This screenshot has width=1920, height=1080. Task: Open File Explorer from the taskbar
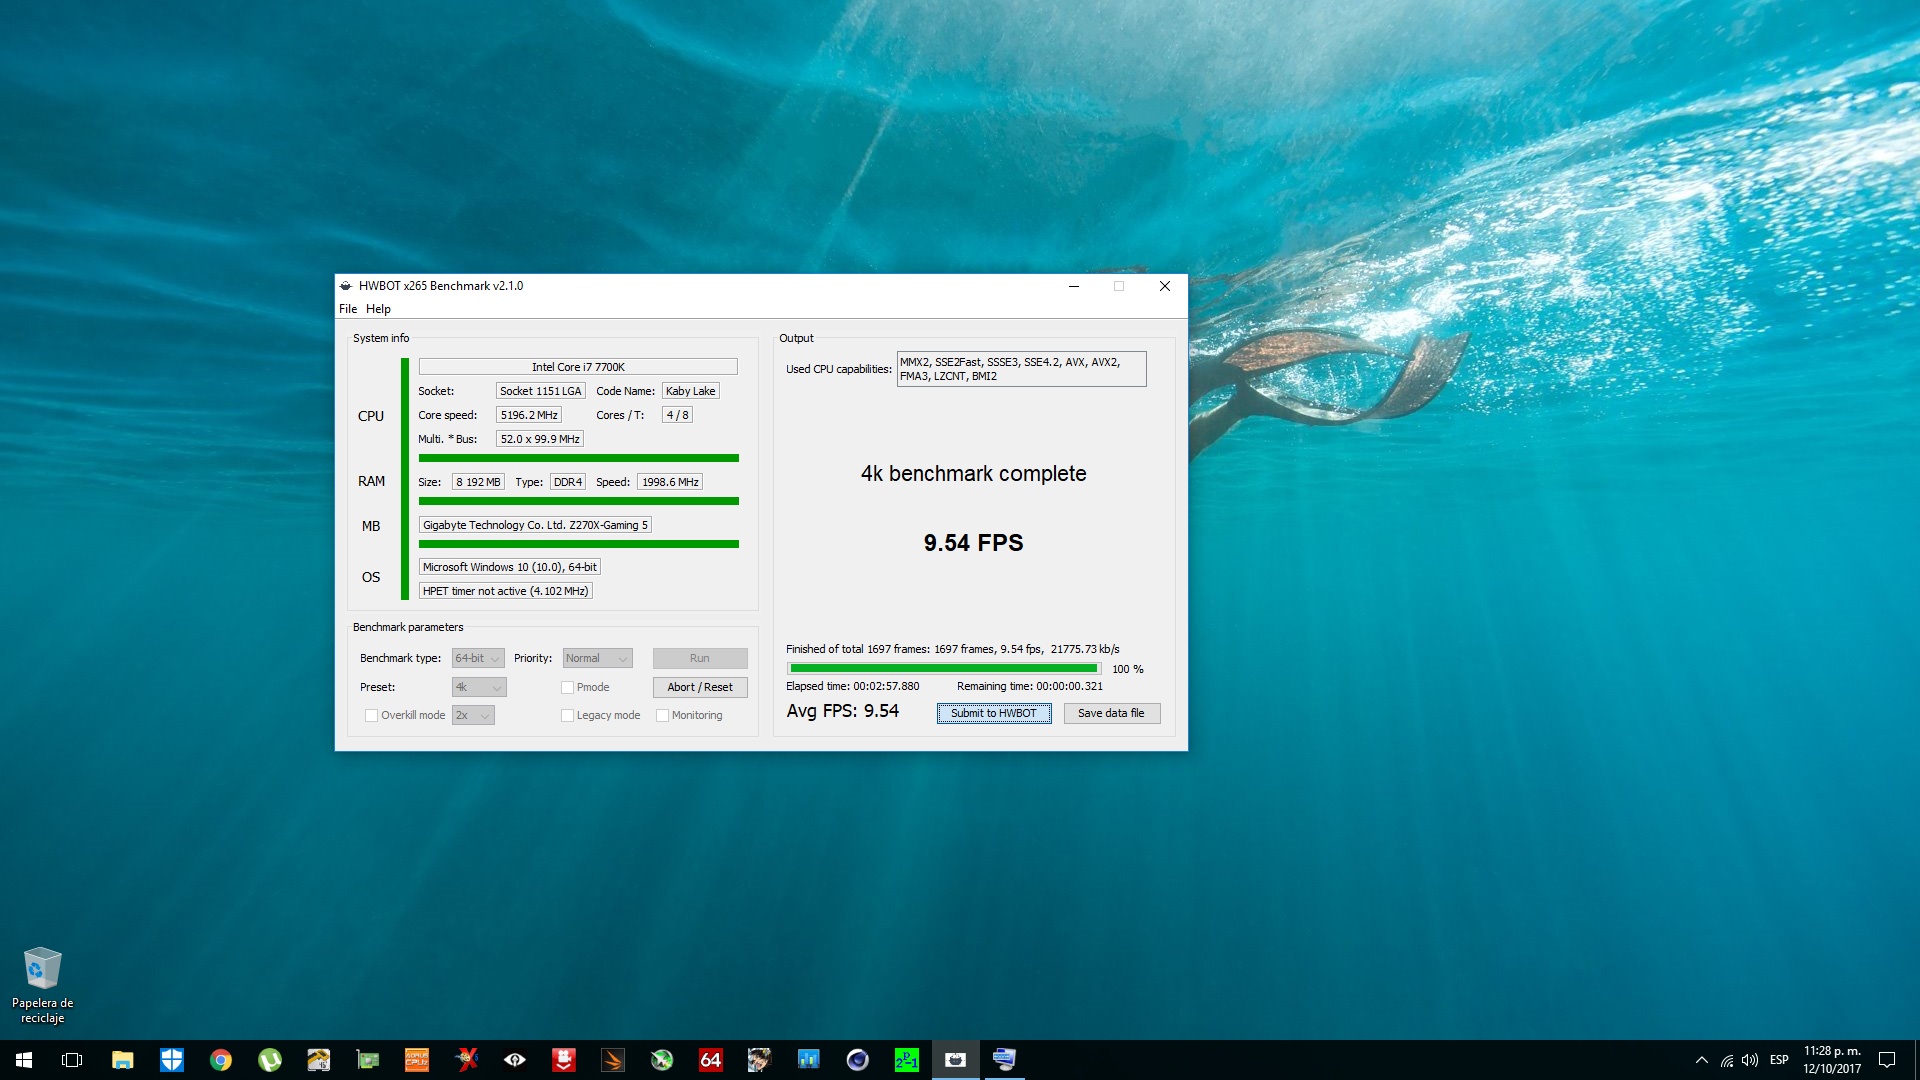[x=122, y=1060]
